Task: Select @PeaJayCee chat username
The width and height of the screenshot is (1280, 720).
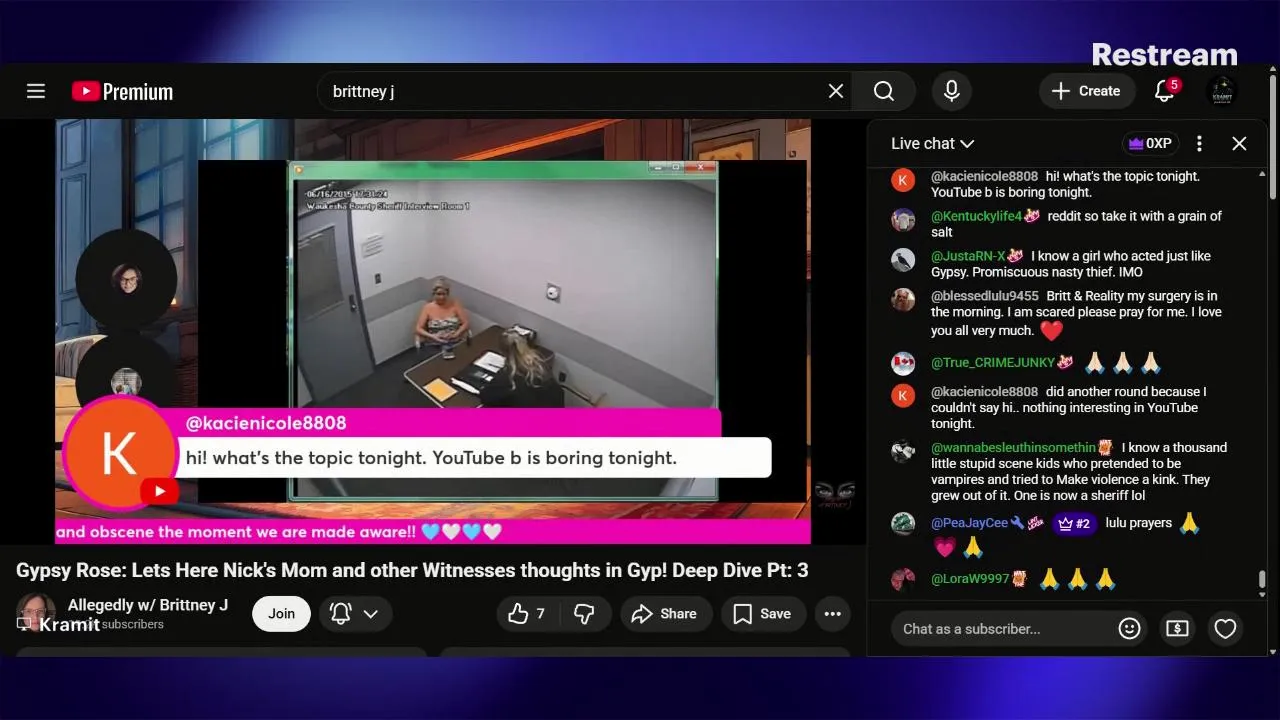Action: 969,523
